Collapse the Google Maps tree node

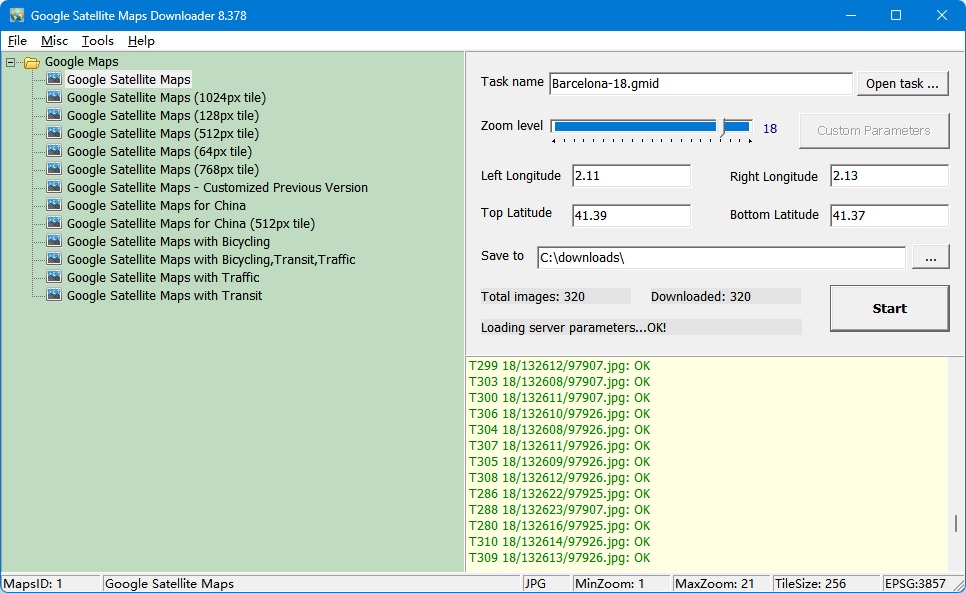8,61
